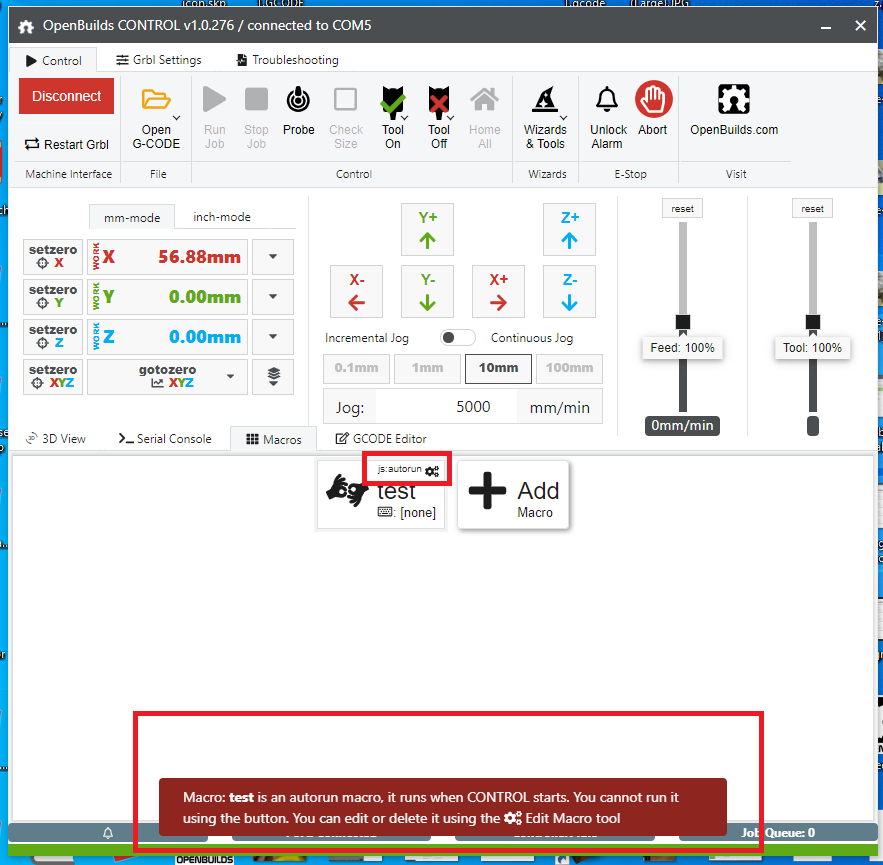Select the 100mm jog increment
The width and height of the screenshot is (883, 865).
(x=569, y=368)
